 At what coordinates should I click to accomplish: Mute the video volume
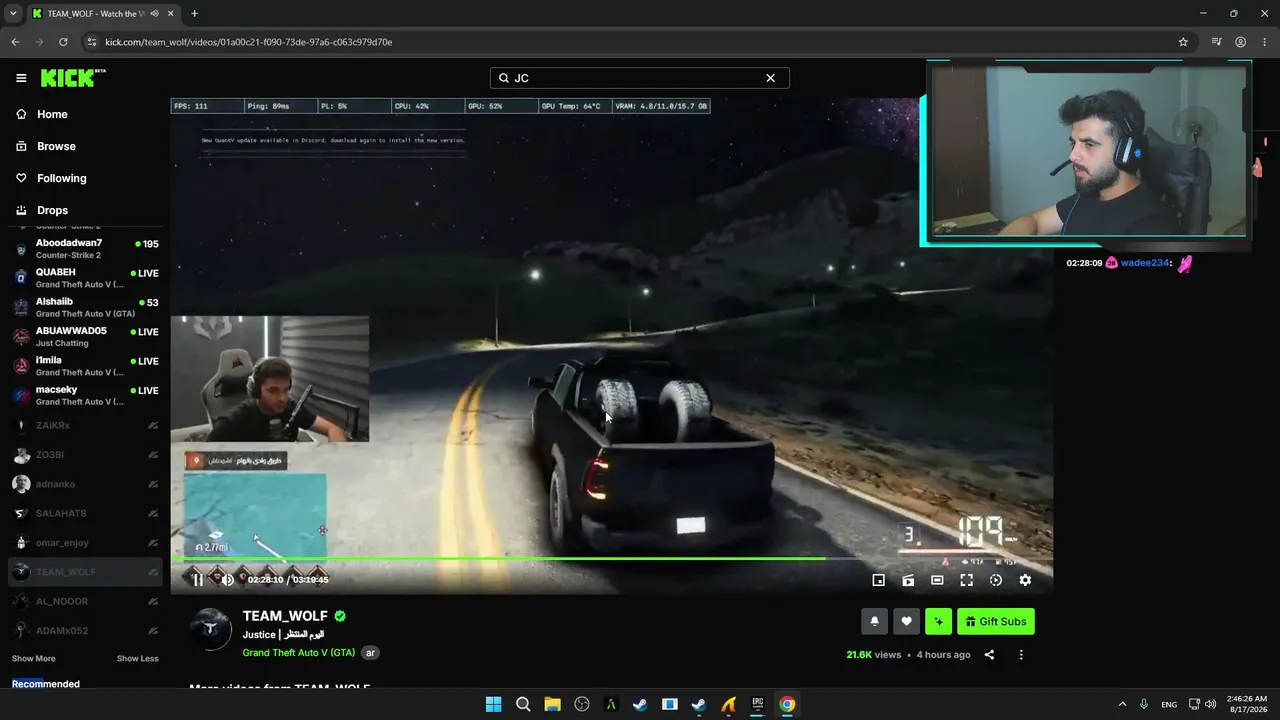(228, 580)
